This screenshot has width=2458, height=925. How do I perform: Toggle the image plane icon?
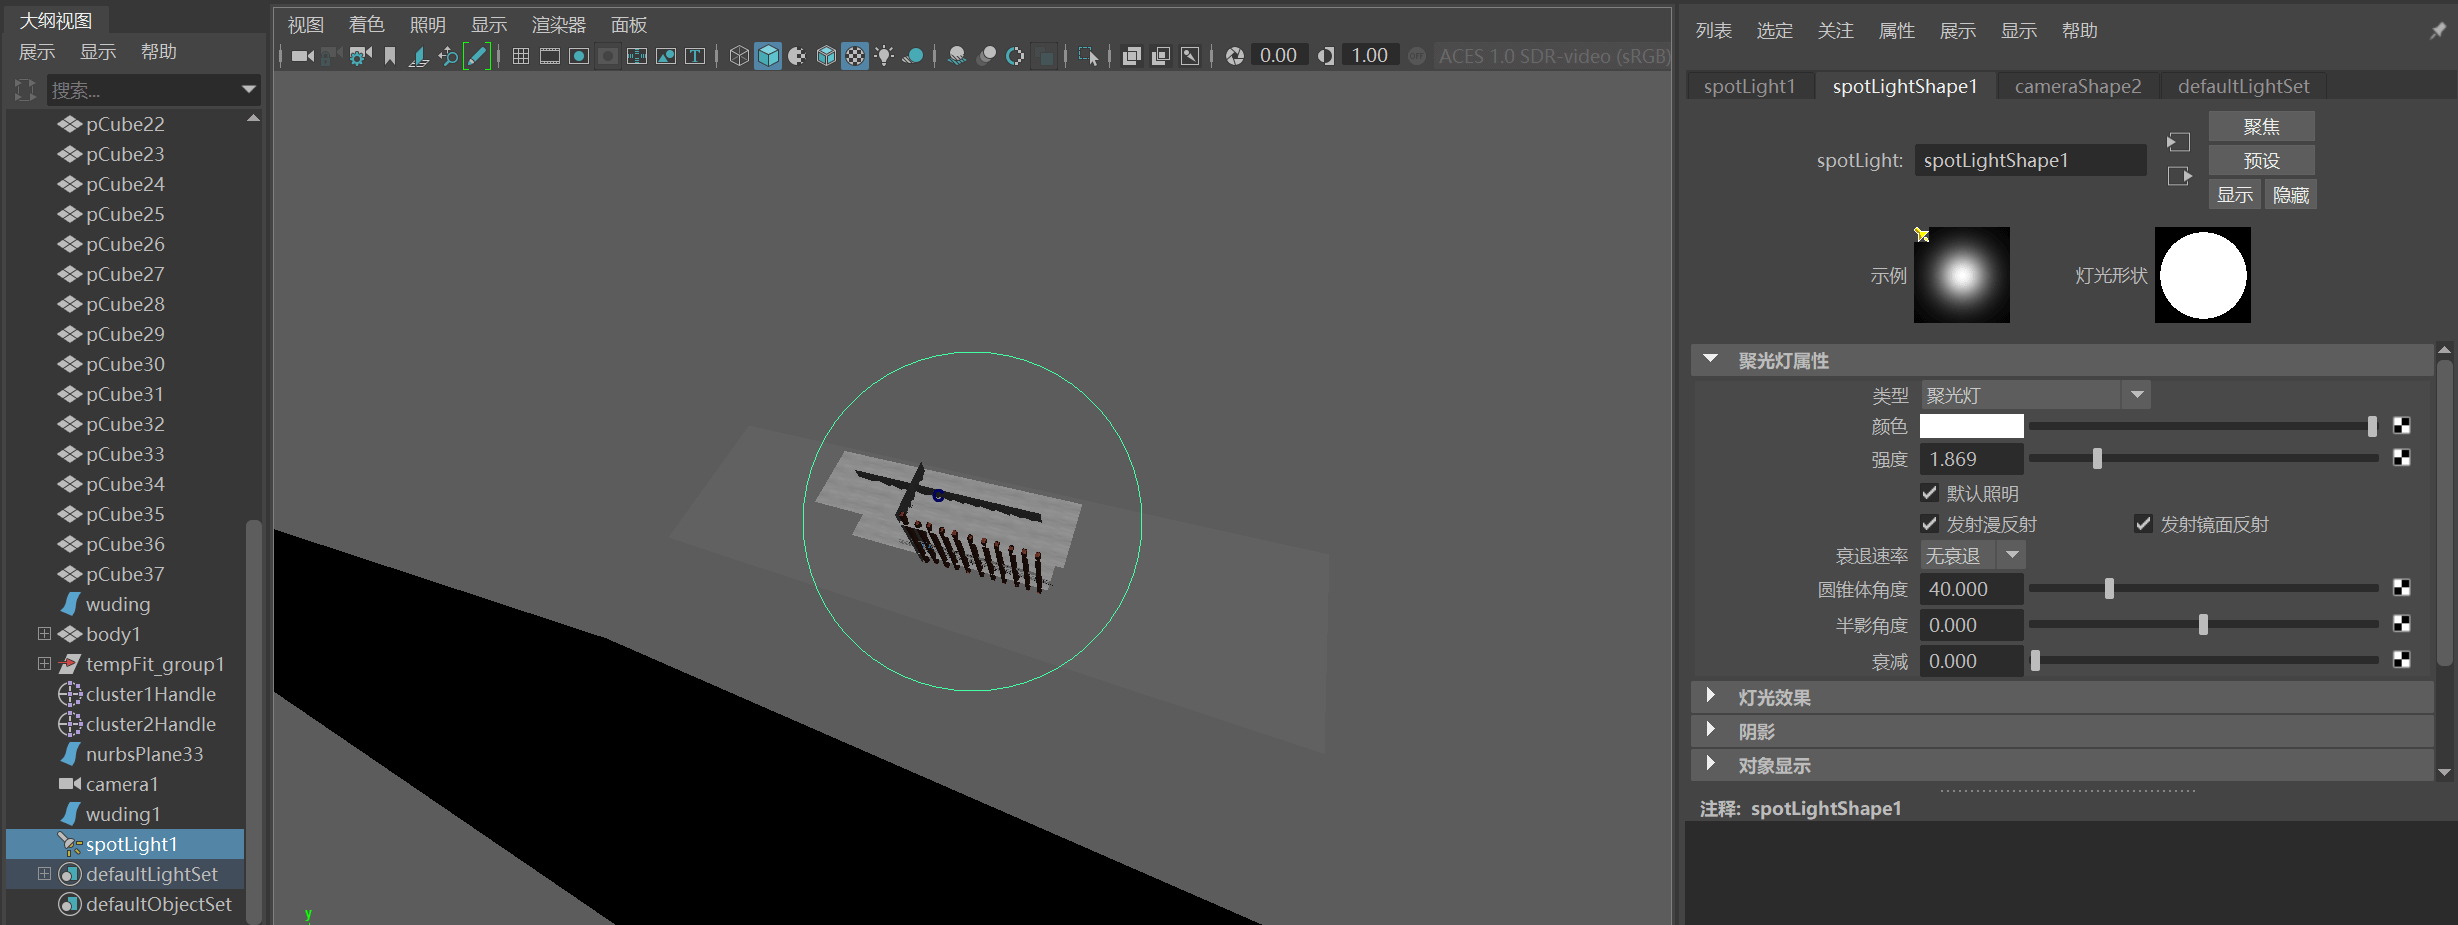point(419,56)
